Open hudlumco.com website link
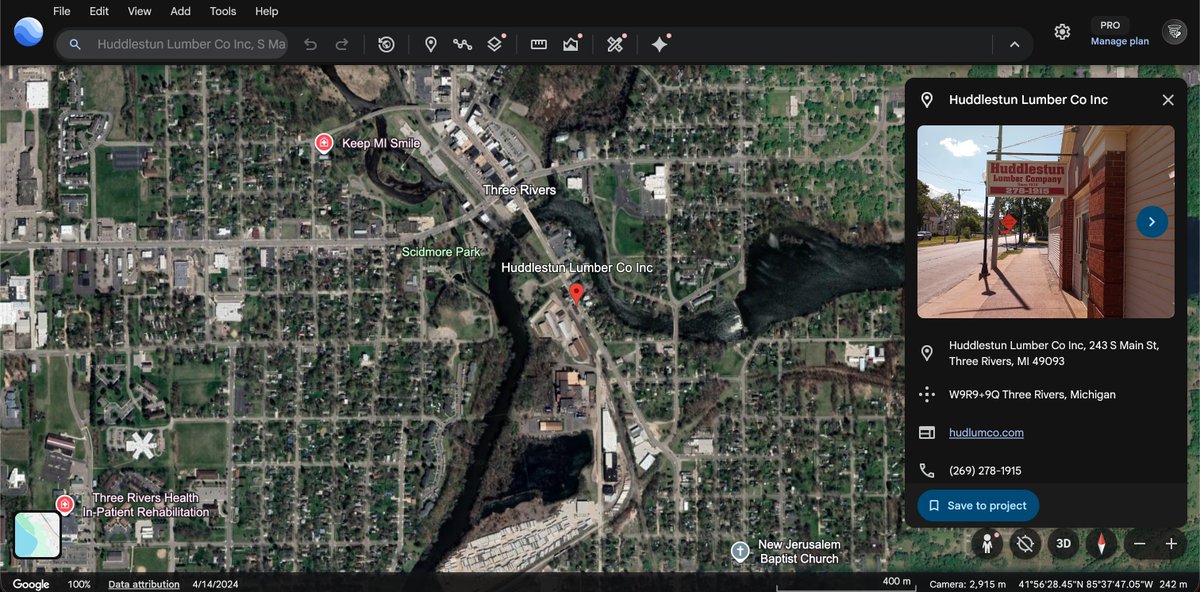This screenshot has width=1200, height=592. (986, 433)
